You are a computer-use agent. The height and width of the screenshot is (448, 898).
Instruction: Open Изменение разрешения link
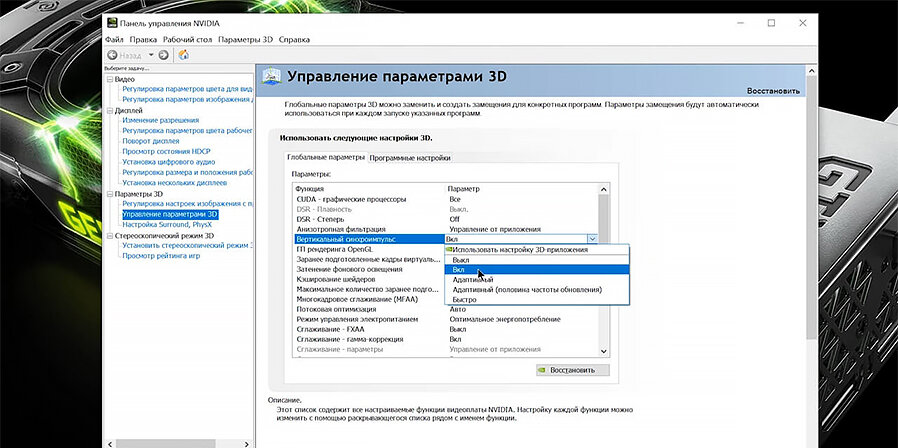(x=160, y=120)
